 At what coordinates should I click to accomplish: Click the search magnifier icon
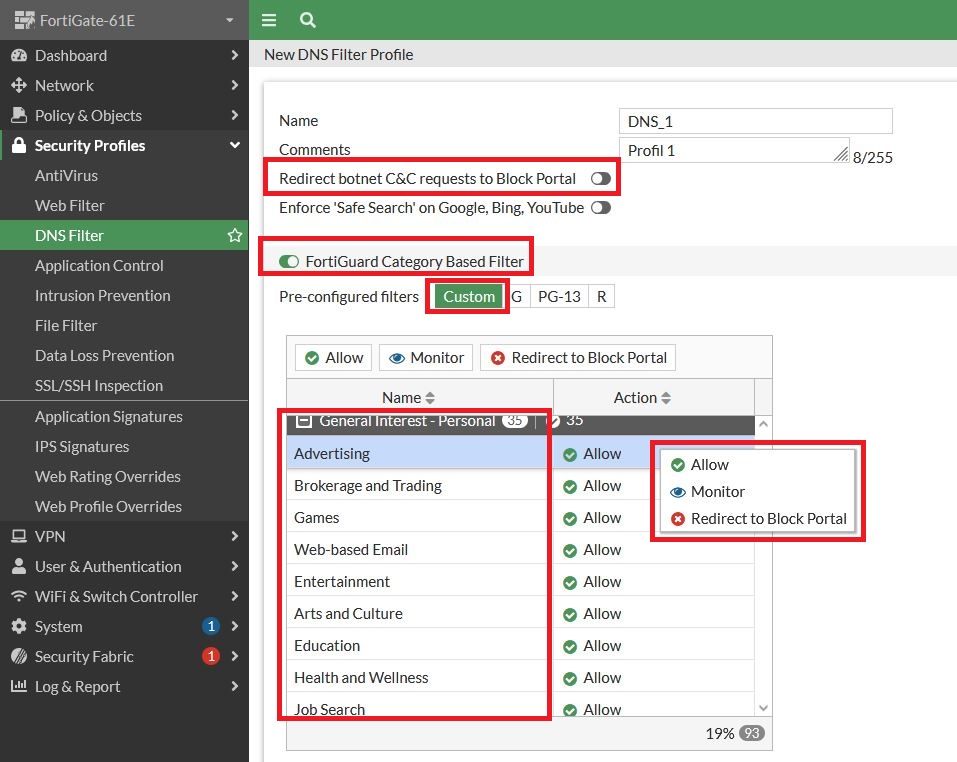click(308, 20)
